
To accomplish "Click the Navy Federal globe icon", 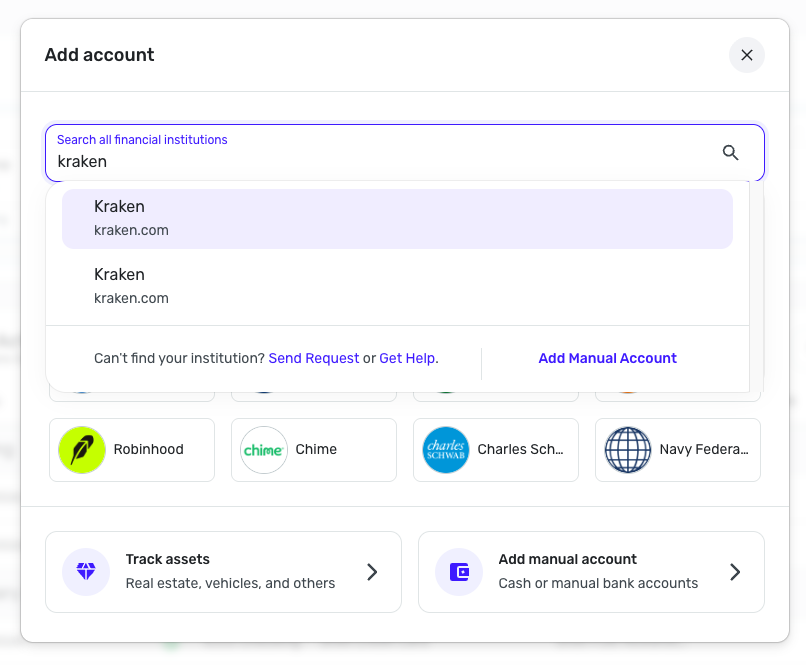I will (628, 450).
